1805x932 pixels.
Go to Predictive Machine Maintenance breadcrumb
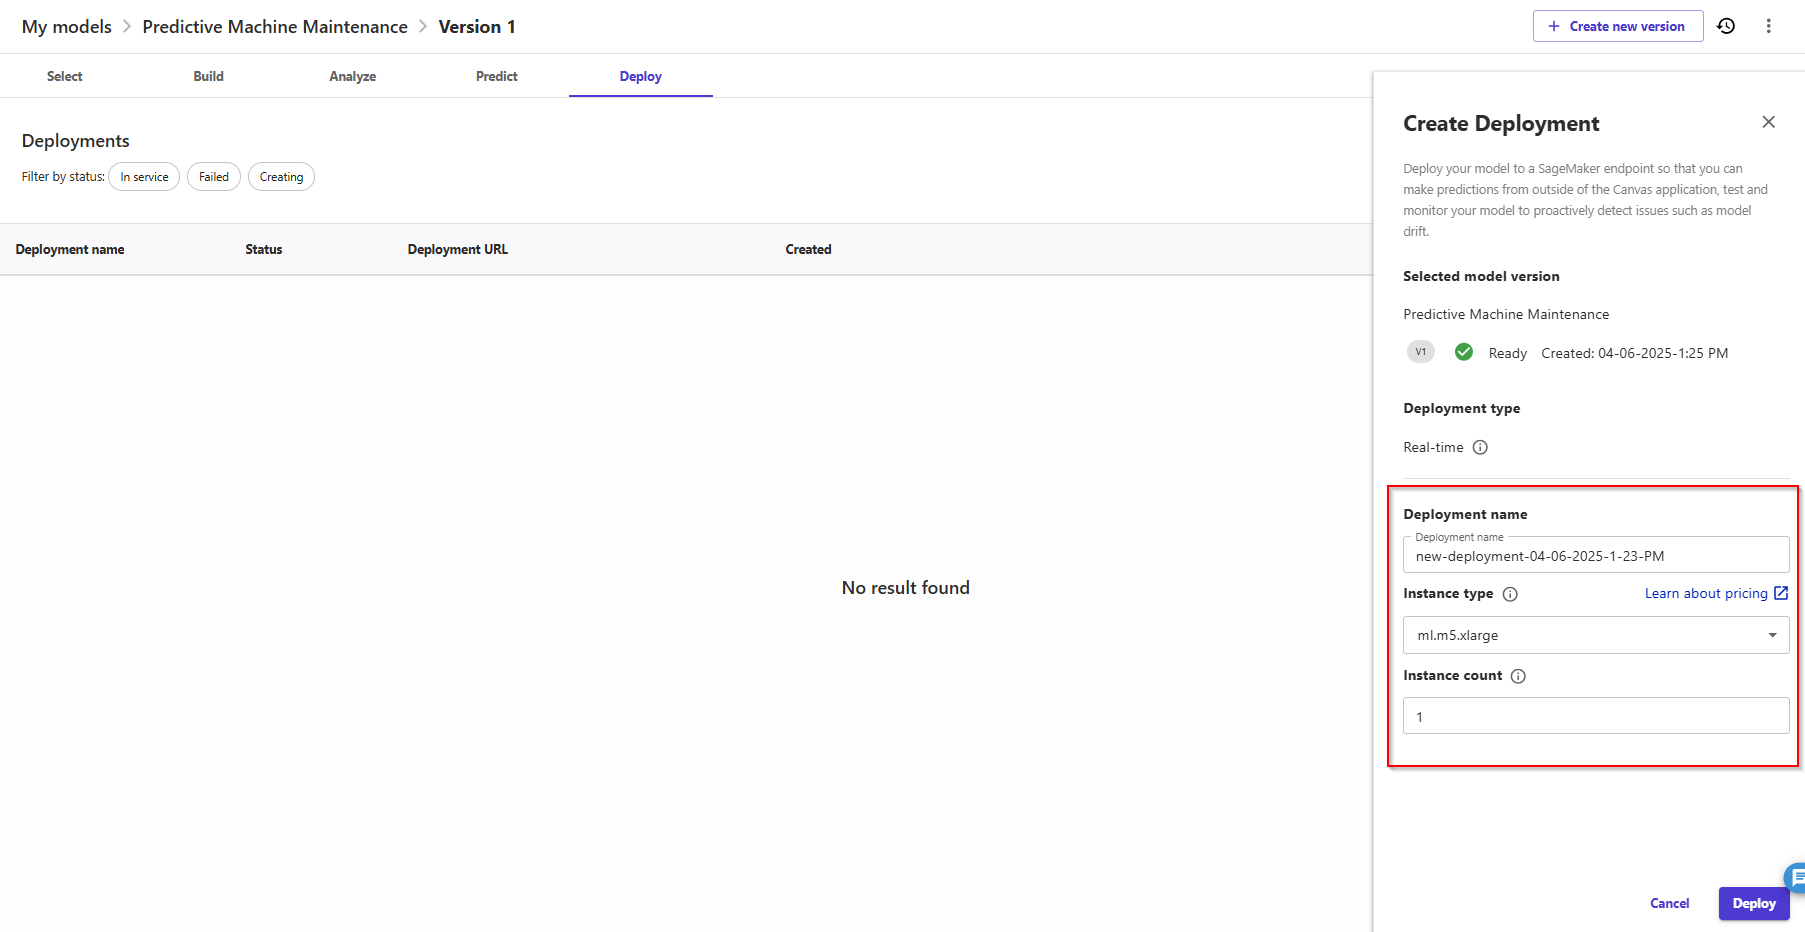pos(275,27)
